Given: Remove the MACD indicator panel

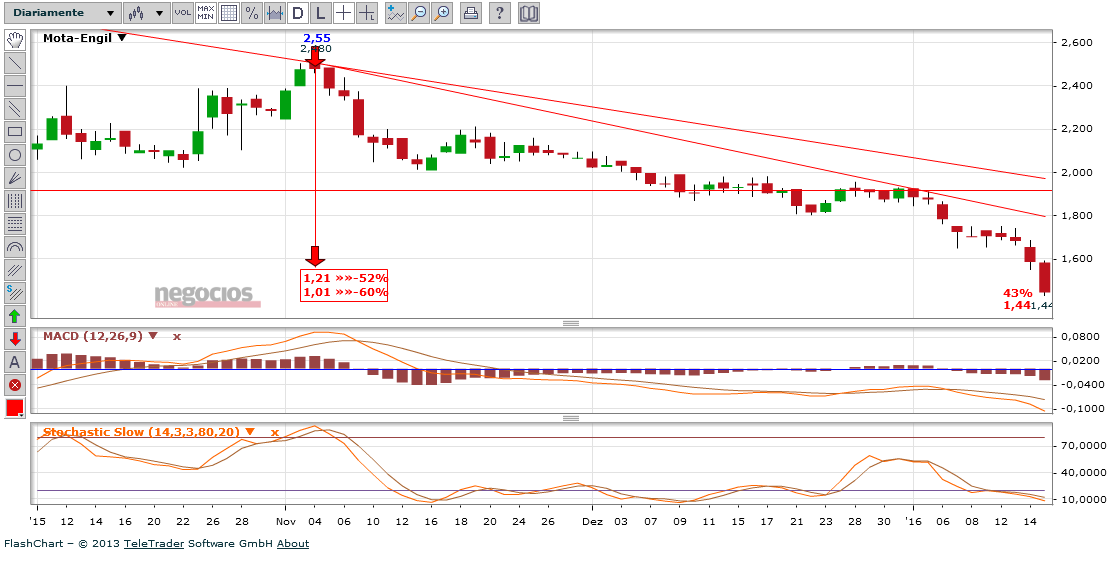Looking at the screenshot, I should (177, 336).
